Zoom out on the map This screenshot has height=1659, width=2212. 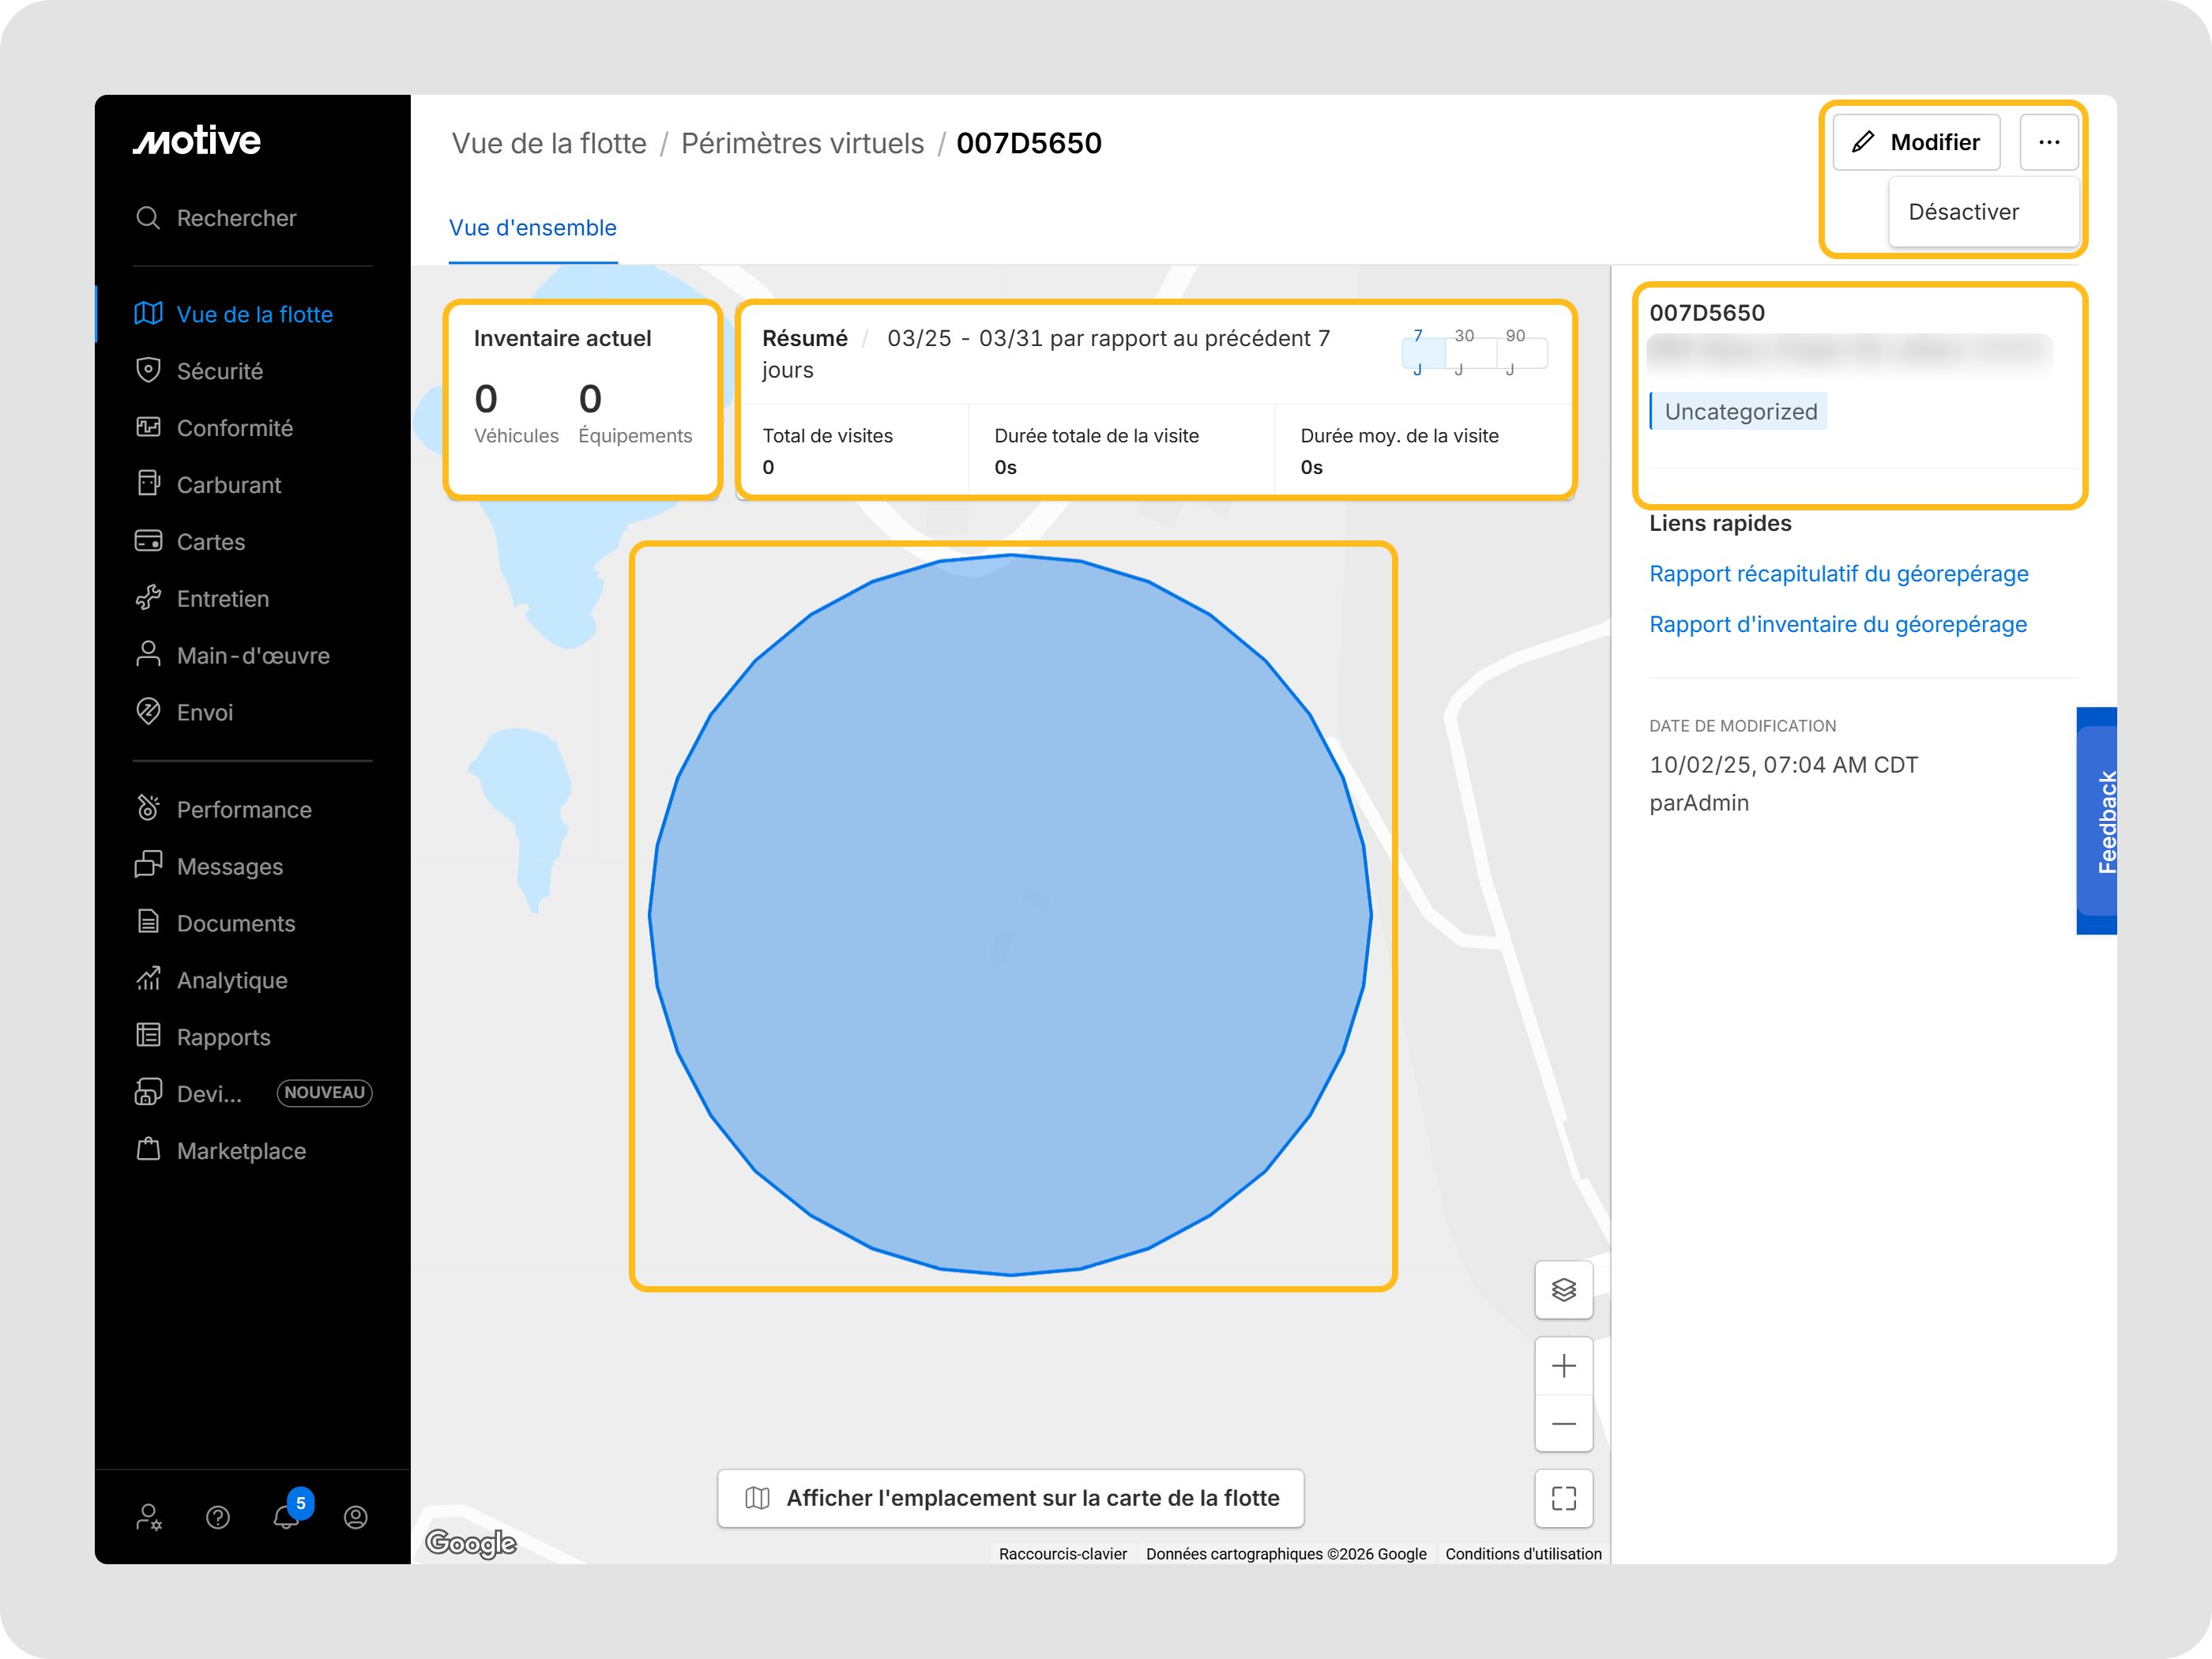tap(1563, 1423)
